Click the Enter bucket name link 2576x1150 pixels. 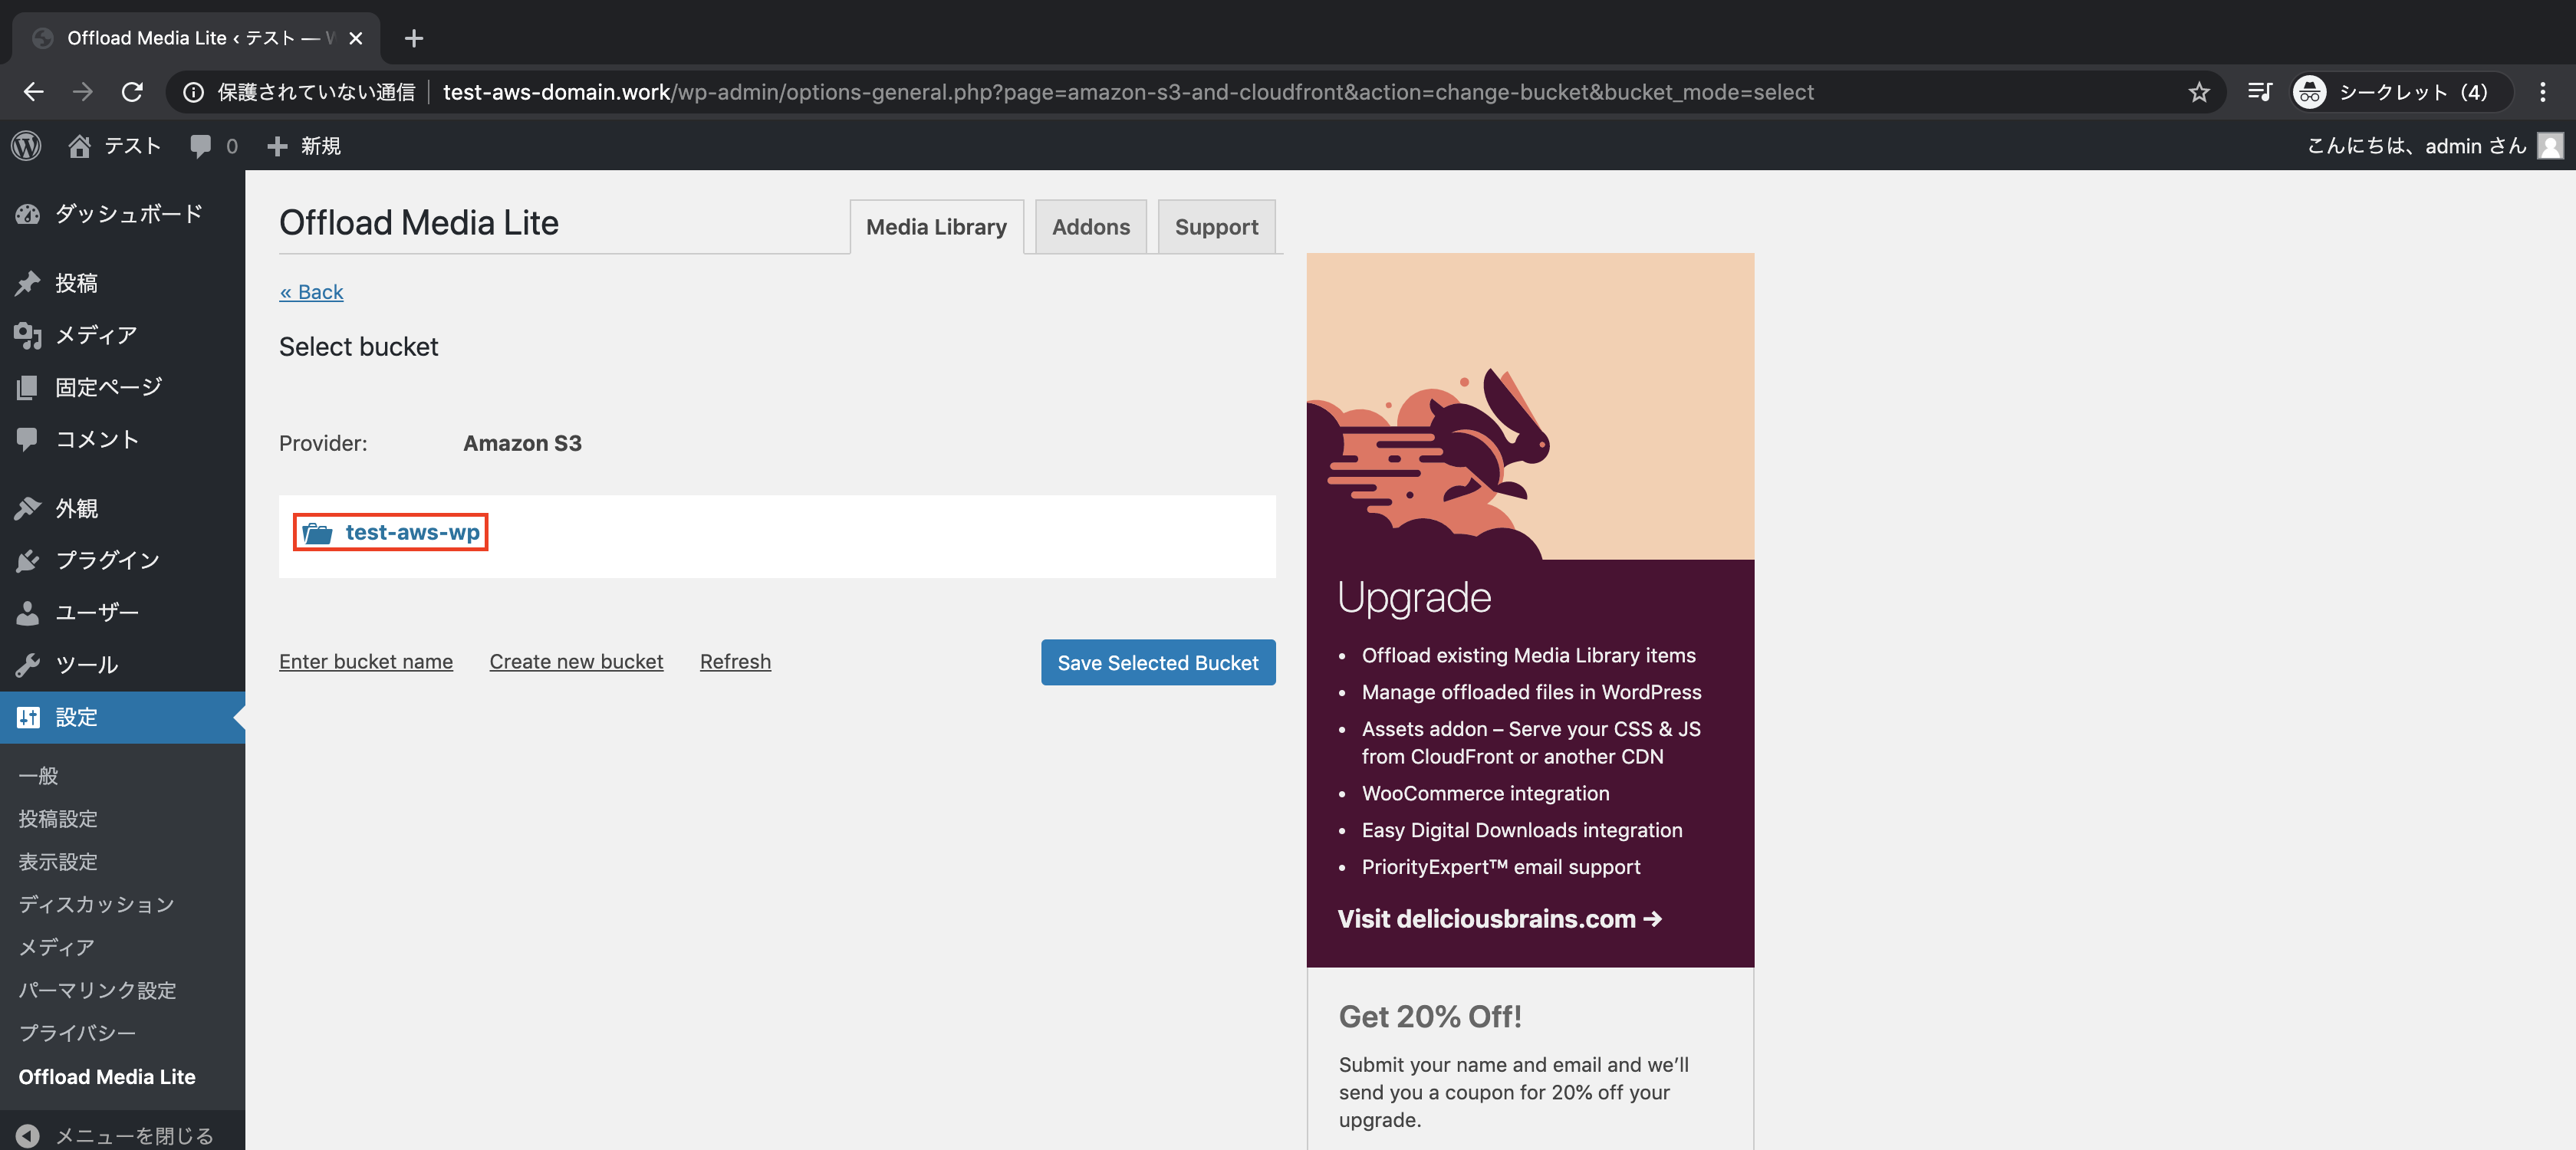366,661
